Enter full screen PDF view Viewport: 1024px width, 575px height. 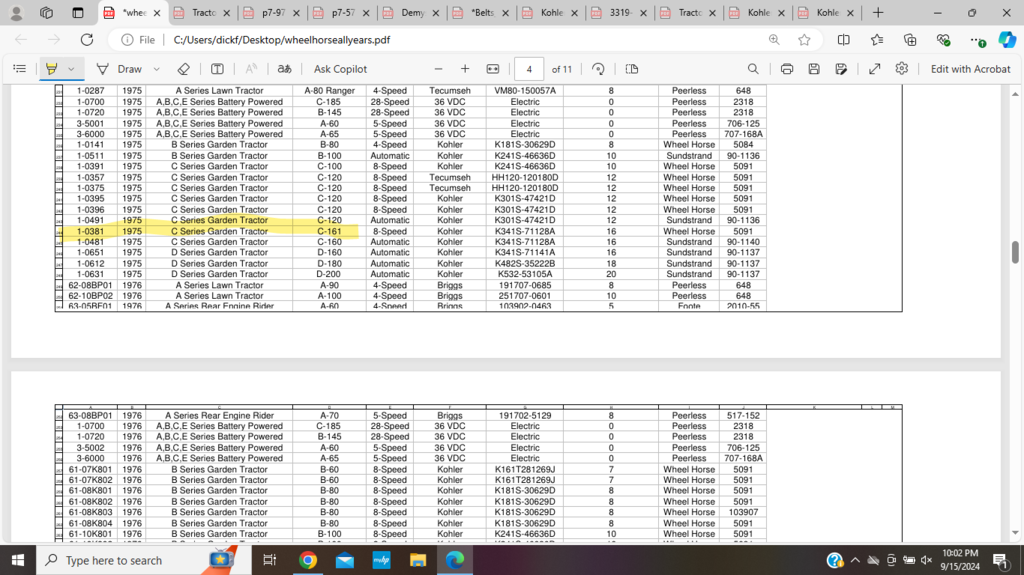(875, 69)
